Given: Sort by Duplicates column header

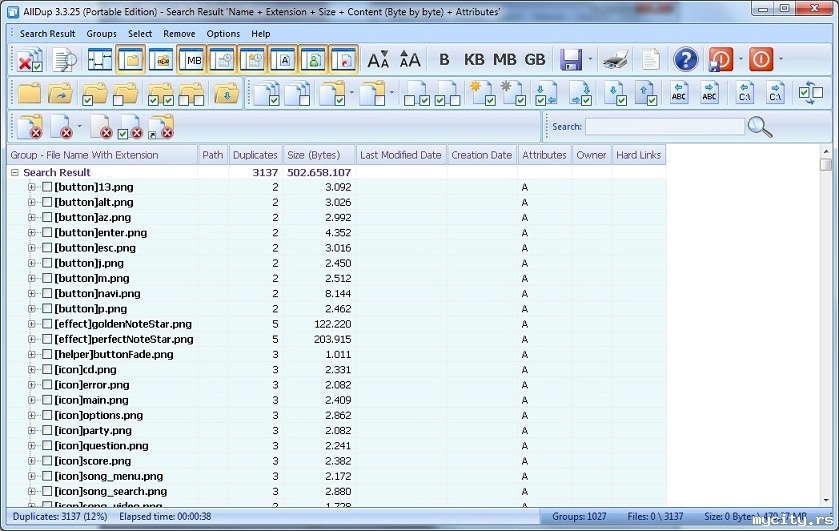Looking at the screenshot, I should (x=255, y=155).
